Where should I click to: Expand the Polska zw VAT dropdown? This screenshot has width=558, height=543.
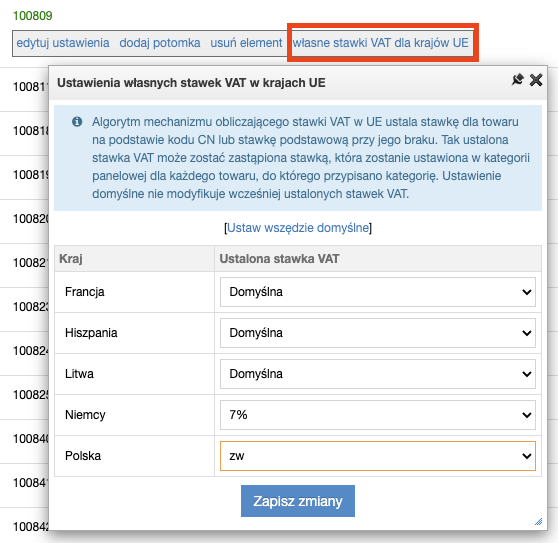pyautogui.click(x=378, y=456)
